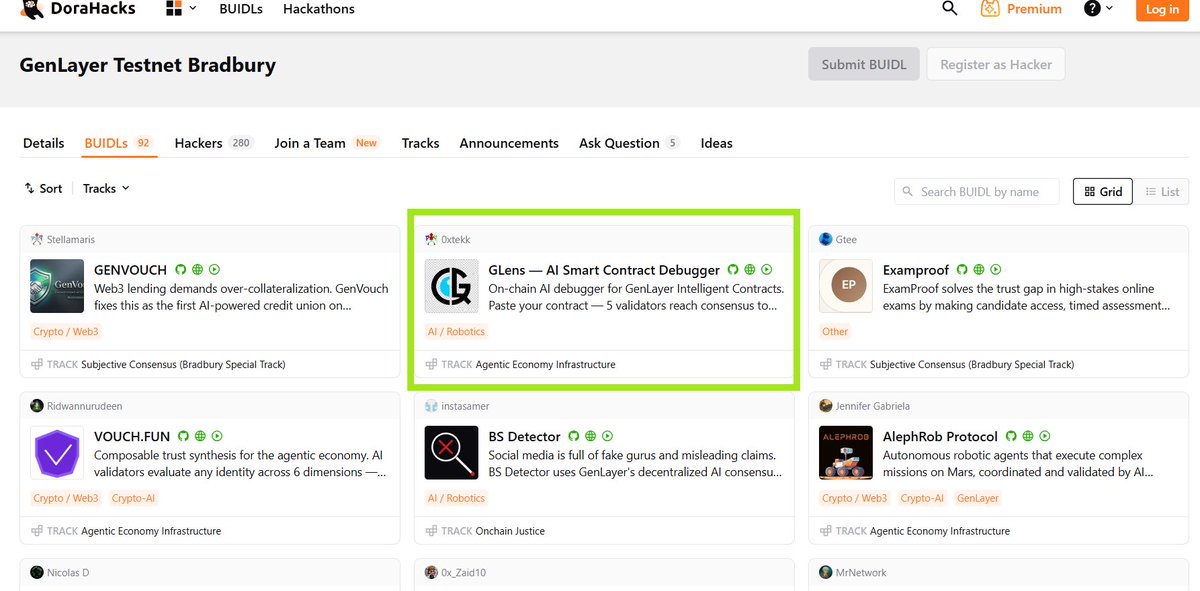Open the GLens — AI Smart Contract Debugger title
Image resolution: width=1200 pixels, height=591 pixels.
(x=604, y=270)
